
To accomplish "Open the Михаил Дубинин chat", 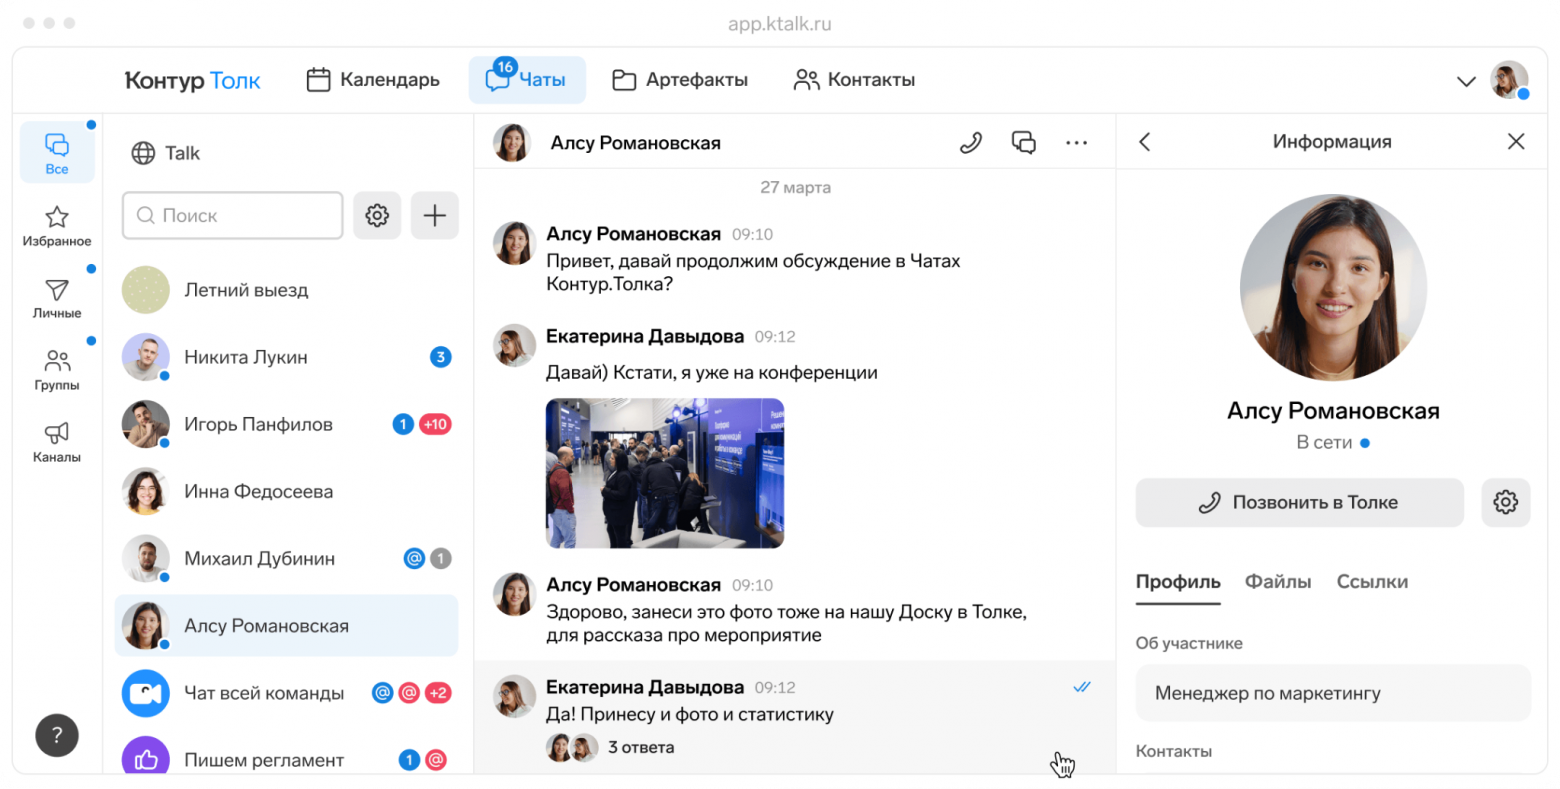I will [287, 558].
